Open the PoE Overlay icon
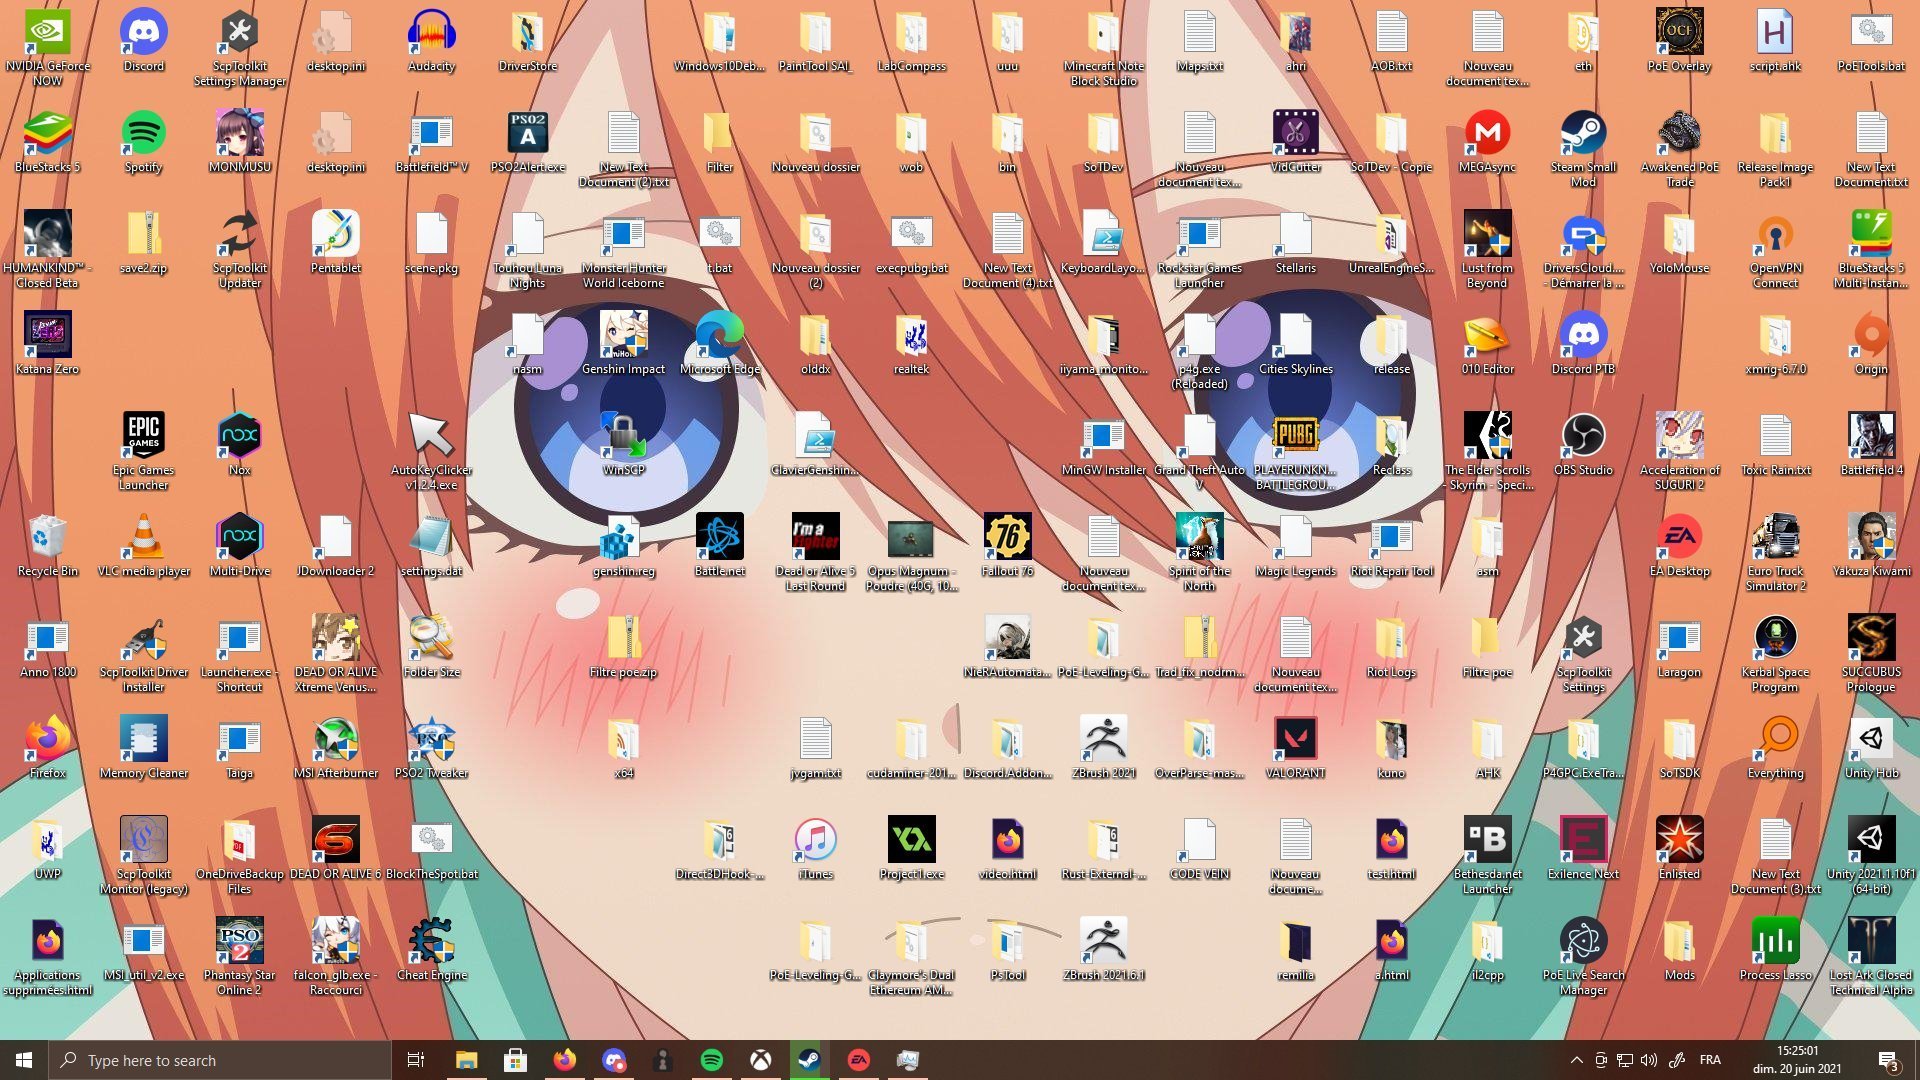1920x1080 pixels. [x=1680, y=42]
